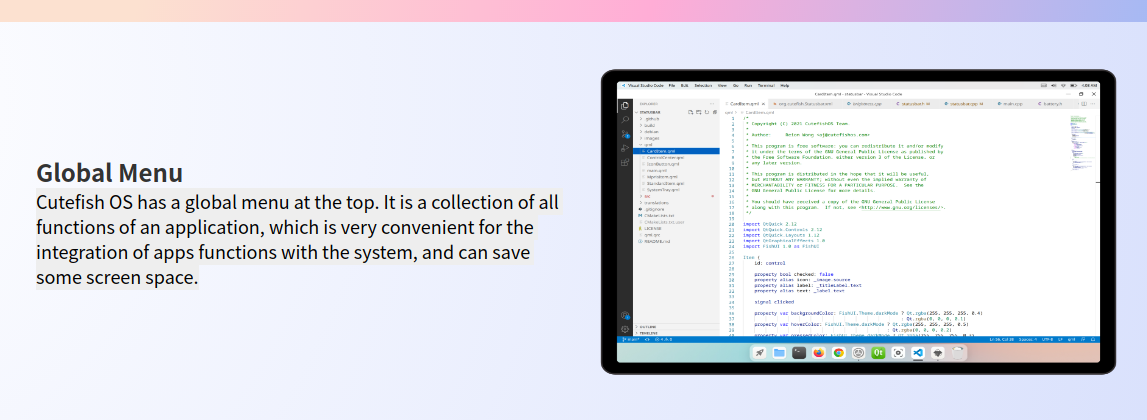The width and height of the screenshot is (1147, 420).
Task: Open the file manager folder dock icon
Action: click(x=779, y=353)
